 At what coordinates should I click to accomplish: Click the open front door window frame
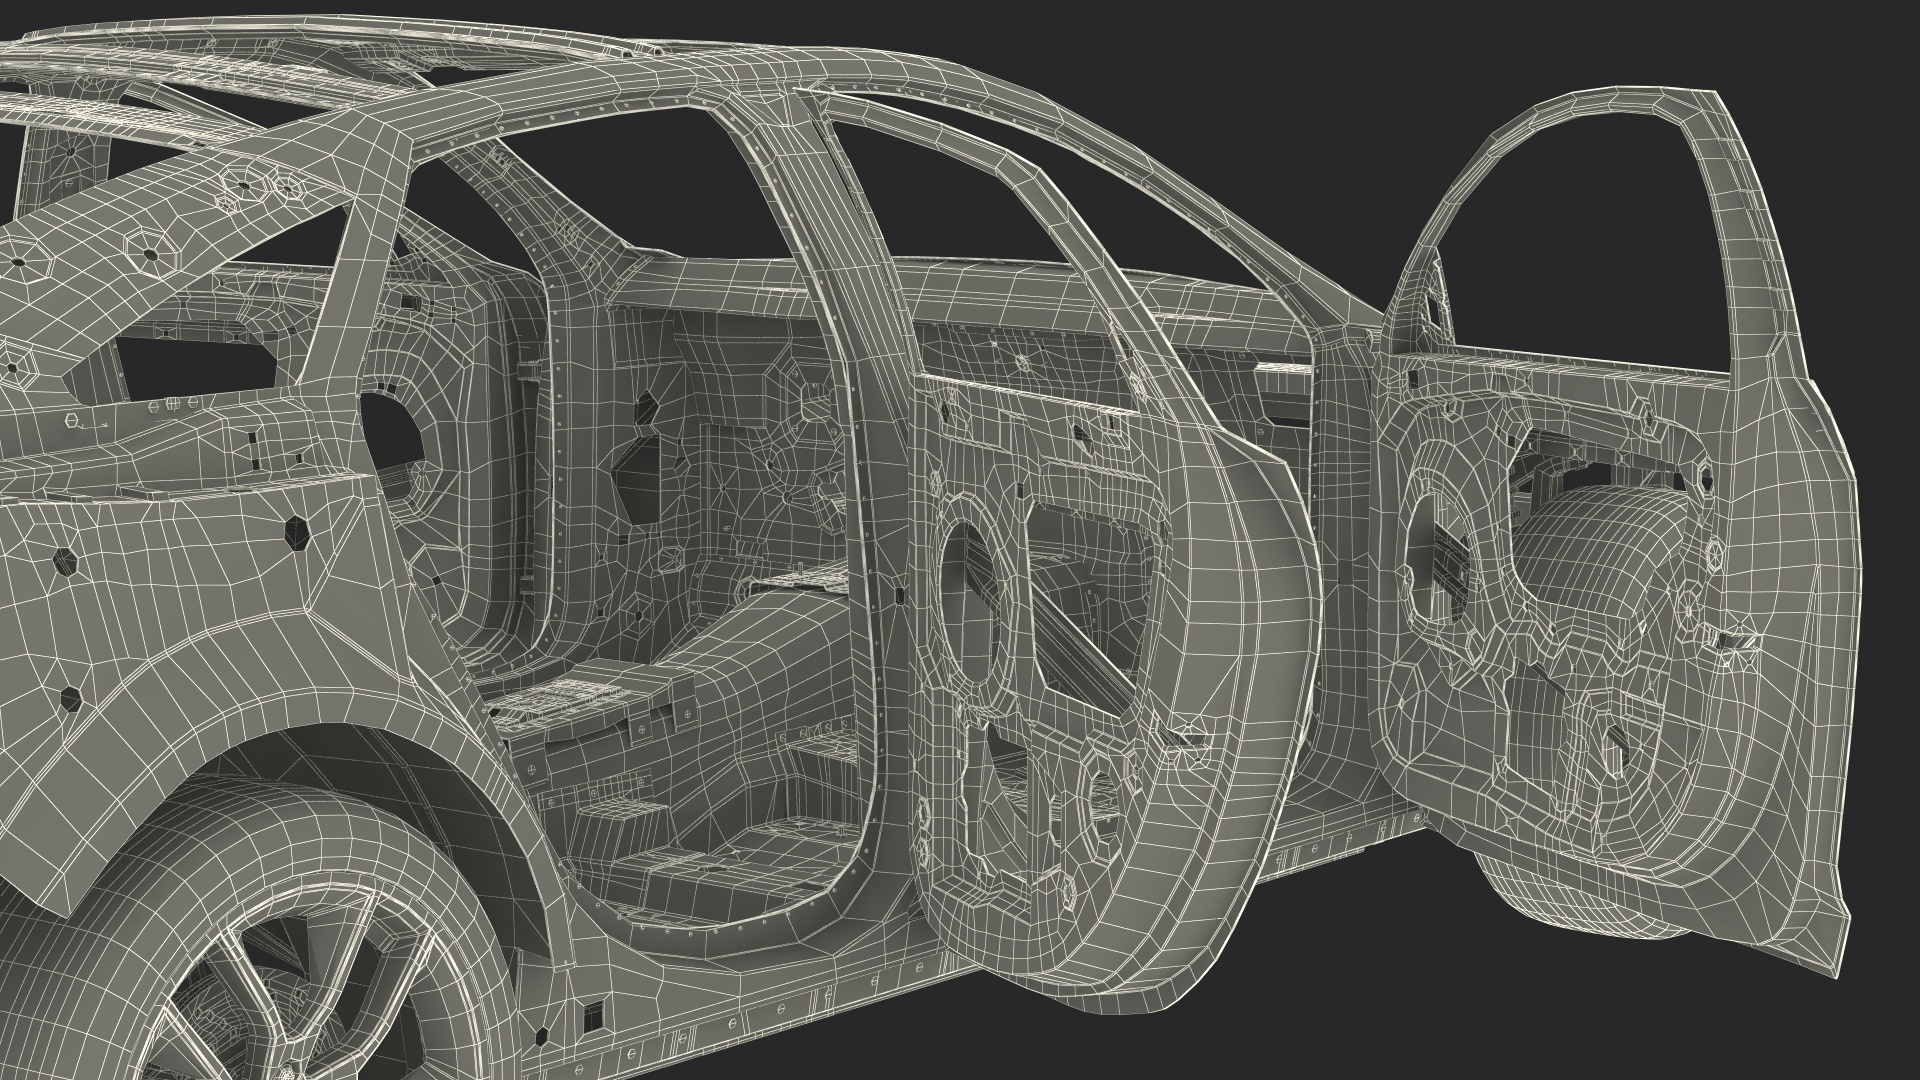[1590, 230]
